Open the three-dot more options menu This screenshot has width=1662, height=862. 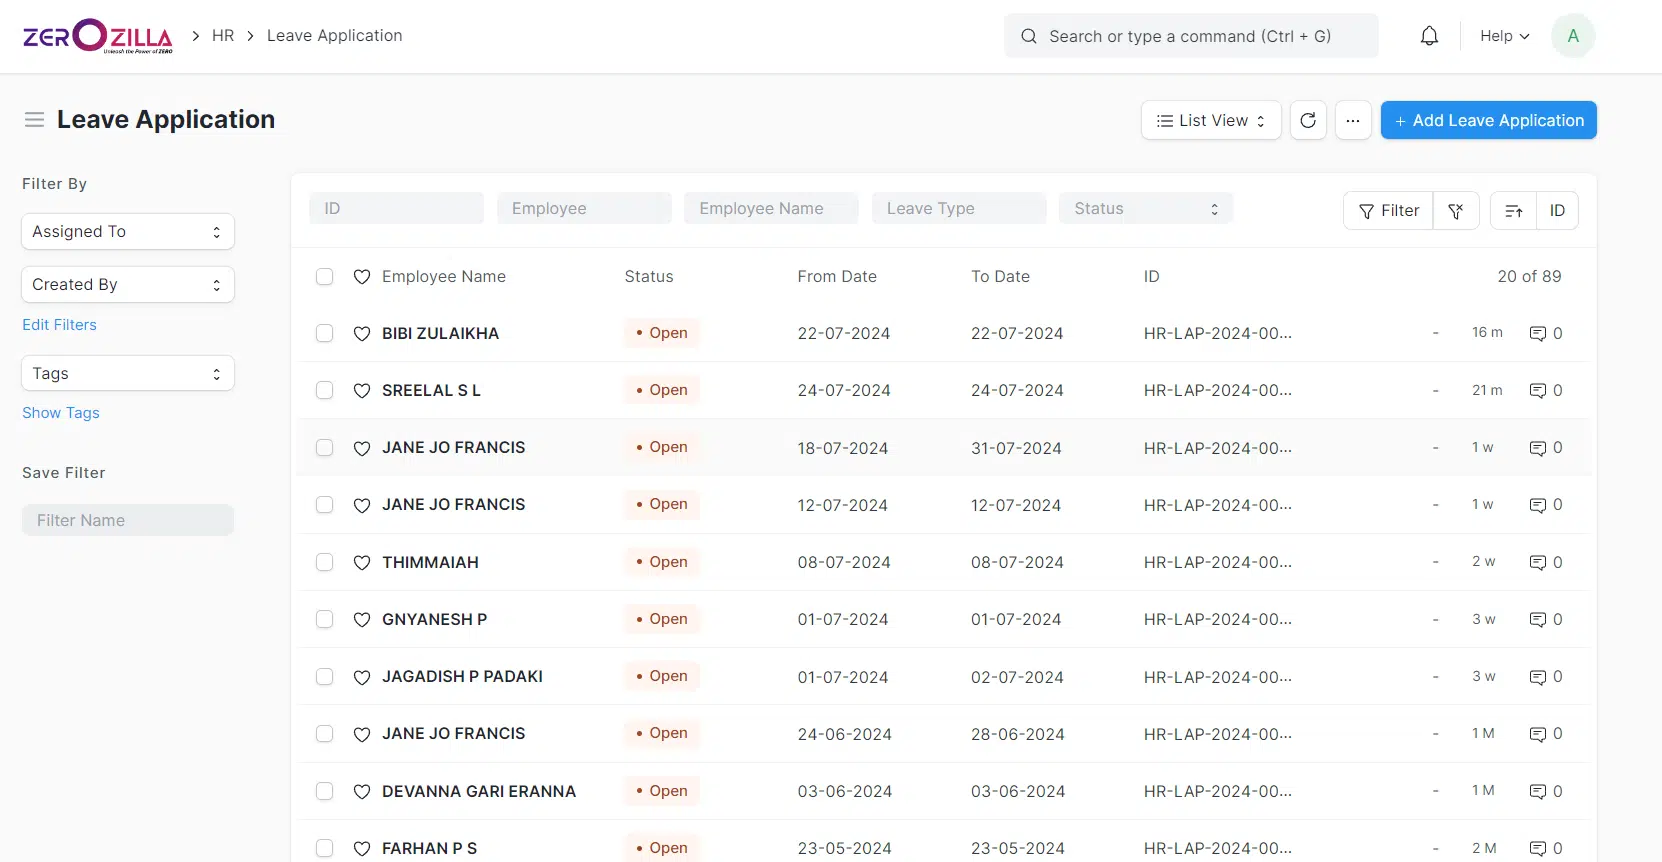tap(1353, 121)
